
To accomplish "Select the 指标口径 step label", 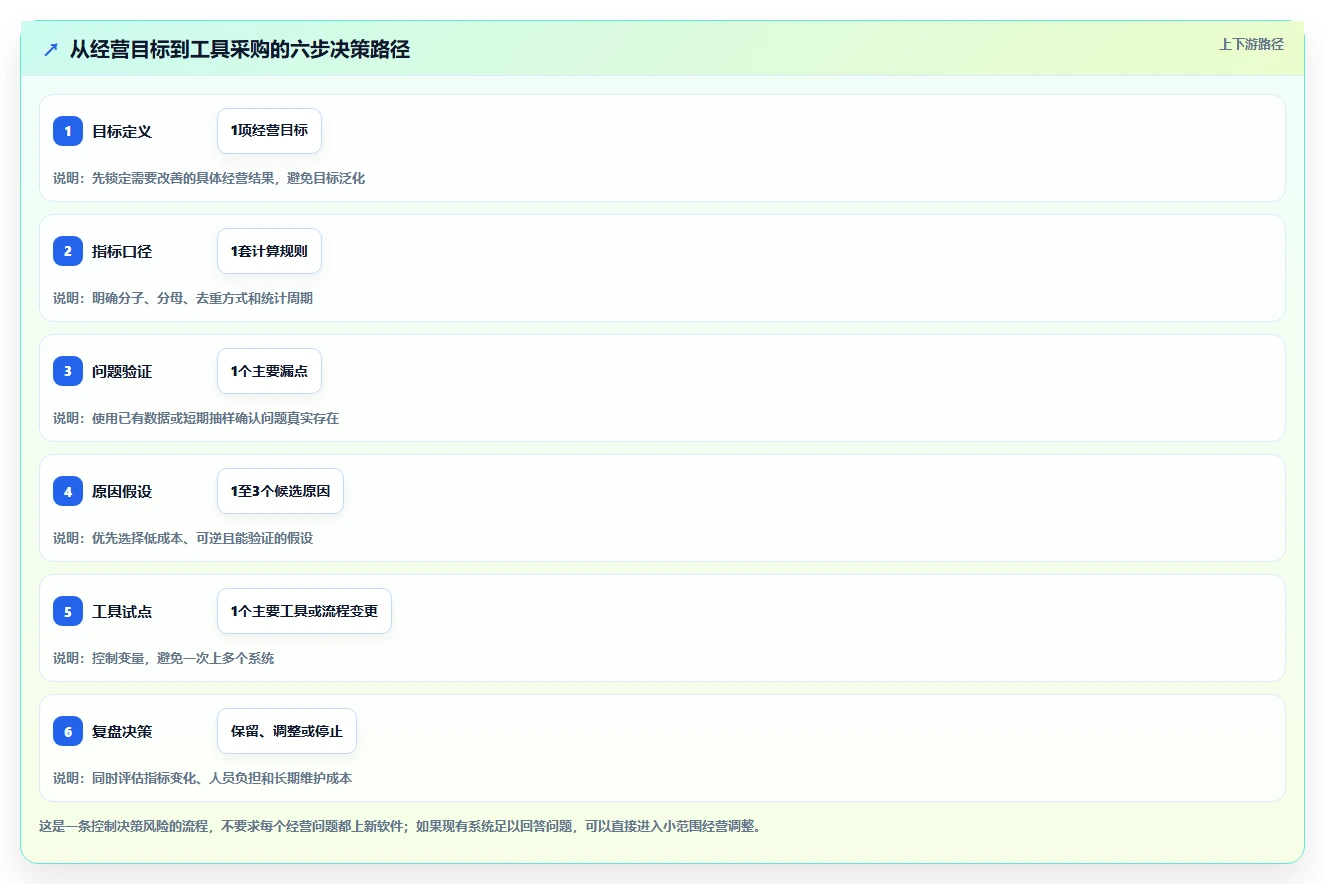I will pyautogui.click(x=122, y=251).
